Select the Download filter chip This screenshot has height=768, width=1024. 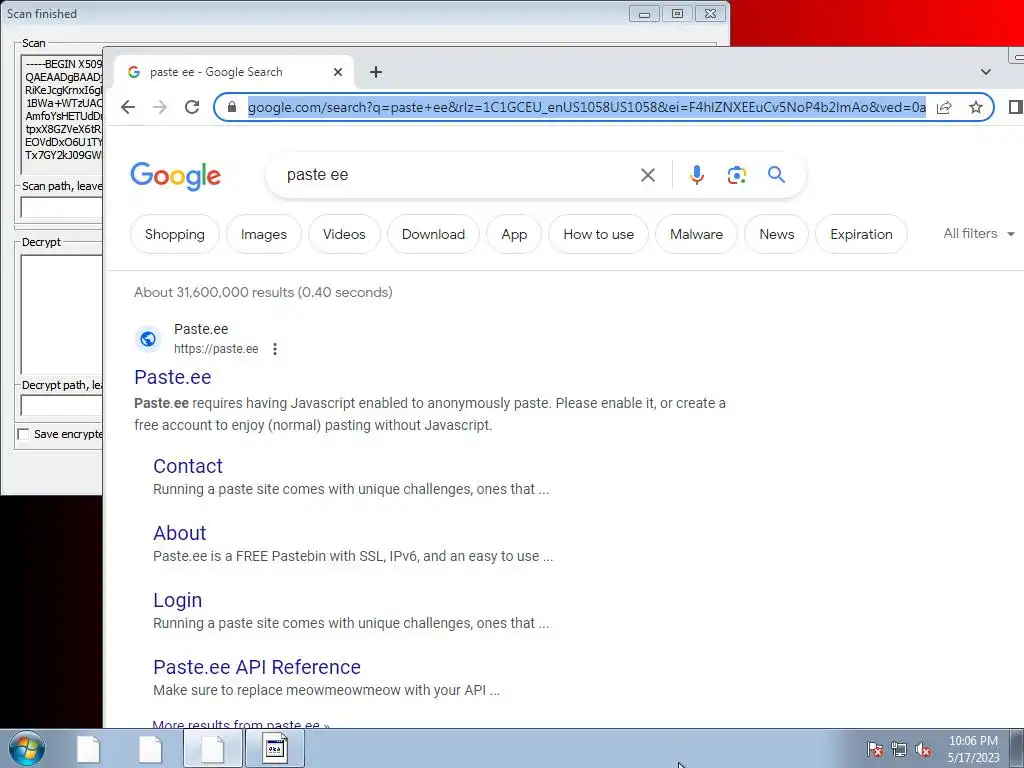(x=433, y=234)
